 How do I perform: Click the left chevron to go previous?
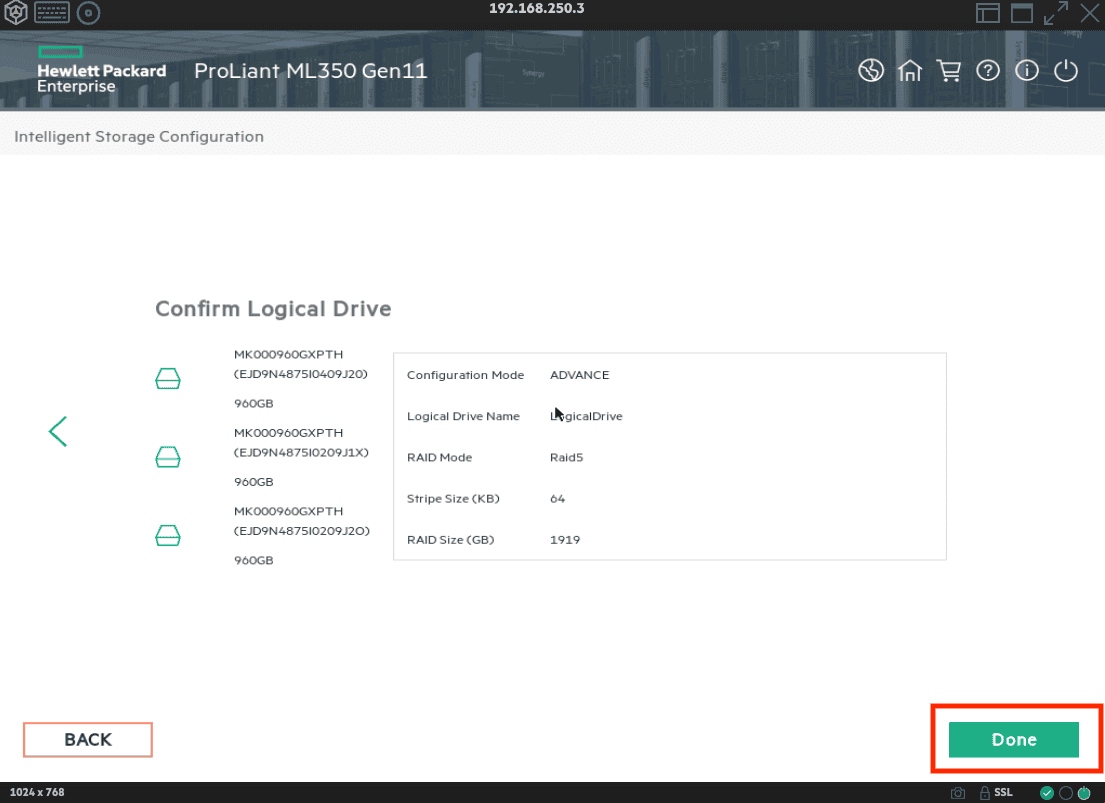point(58,431)
